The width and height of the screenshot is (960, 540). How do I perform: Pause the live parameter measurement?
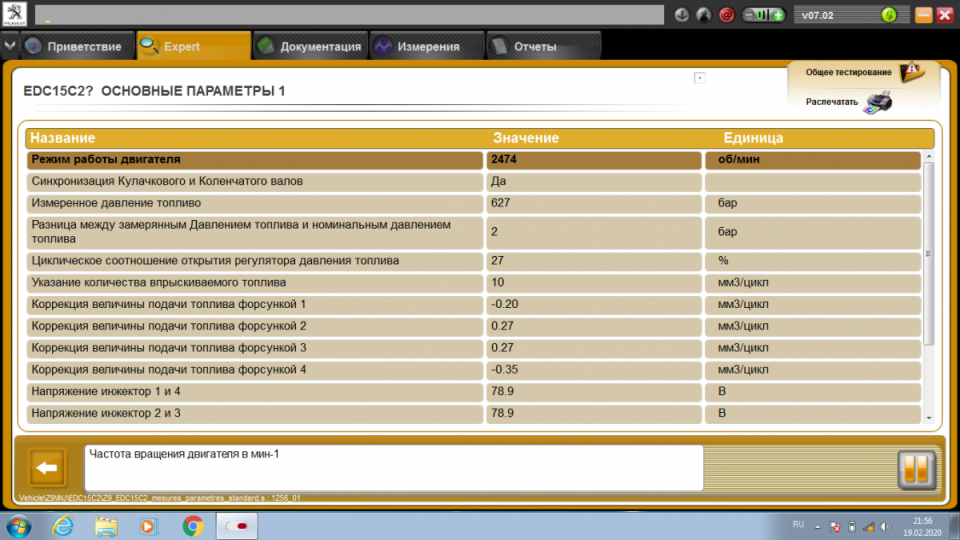pyautogui.click(x=916, y=468)
